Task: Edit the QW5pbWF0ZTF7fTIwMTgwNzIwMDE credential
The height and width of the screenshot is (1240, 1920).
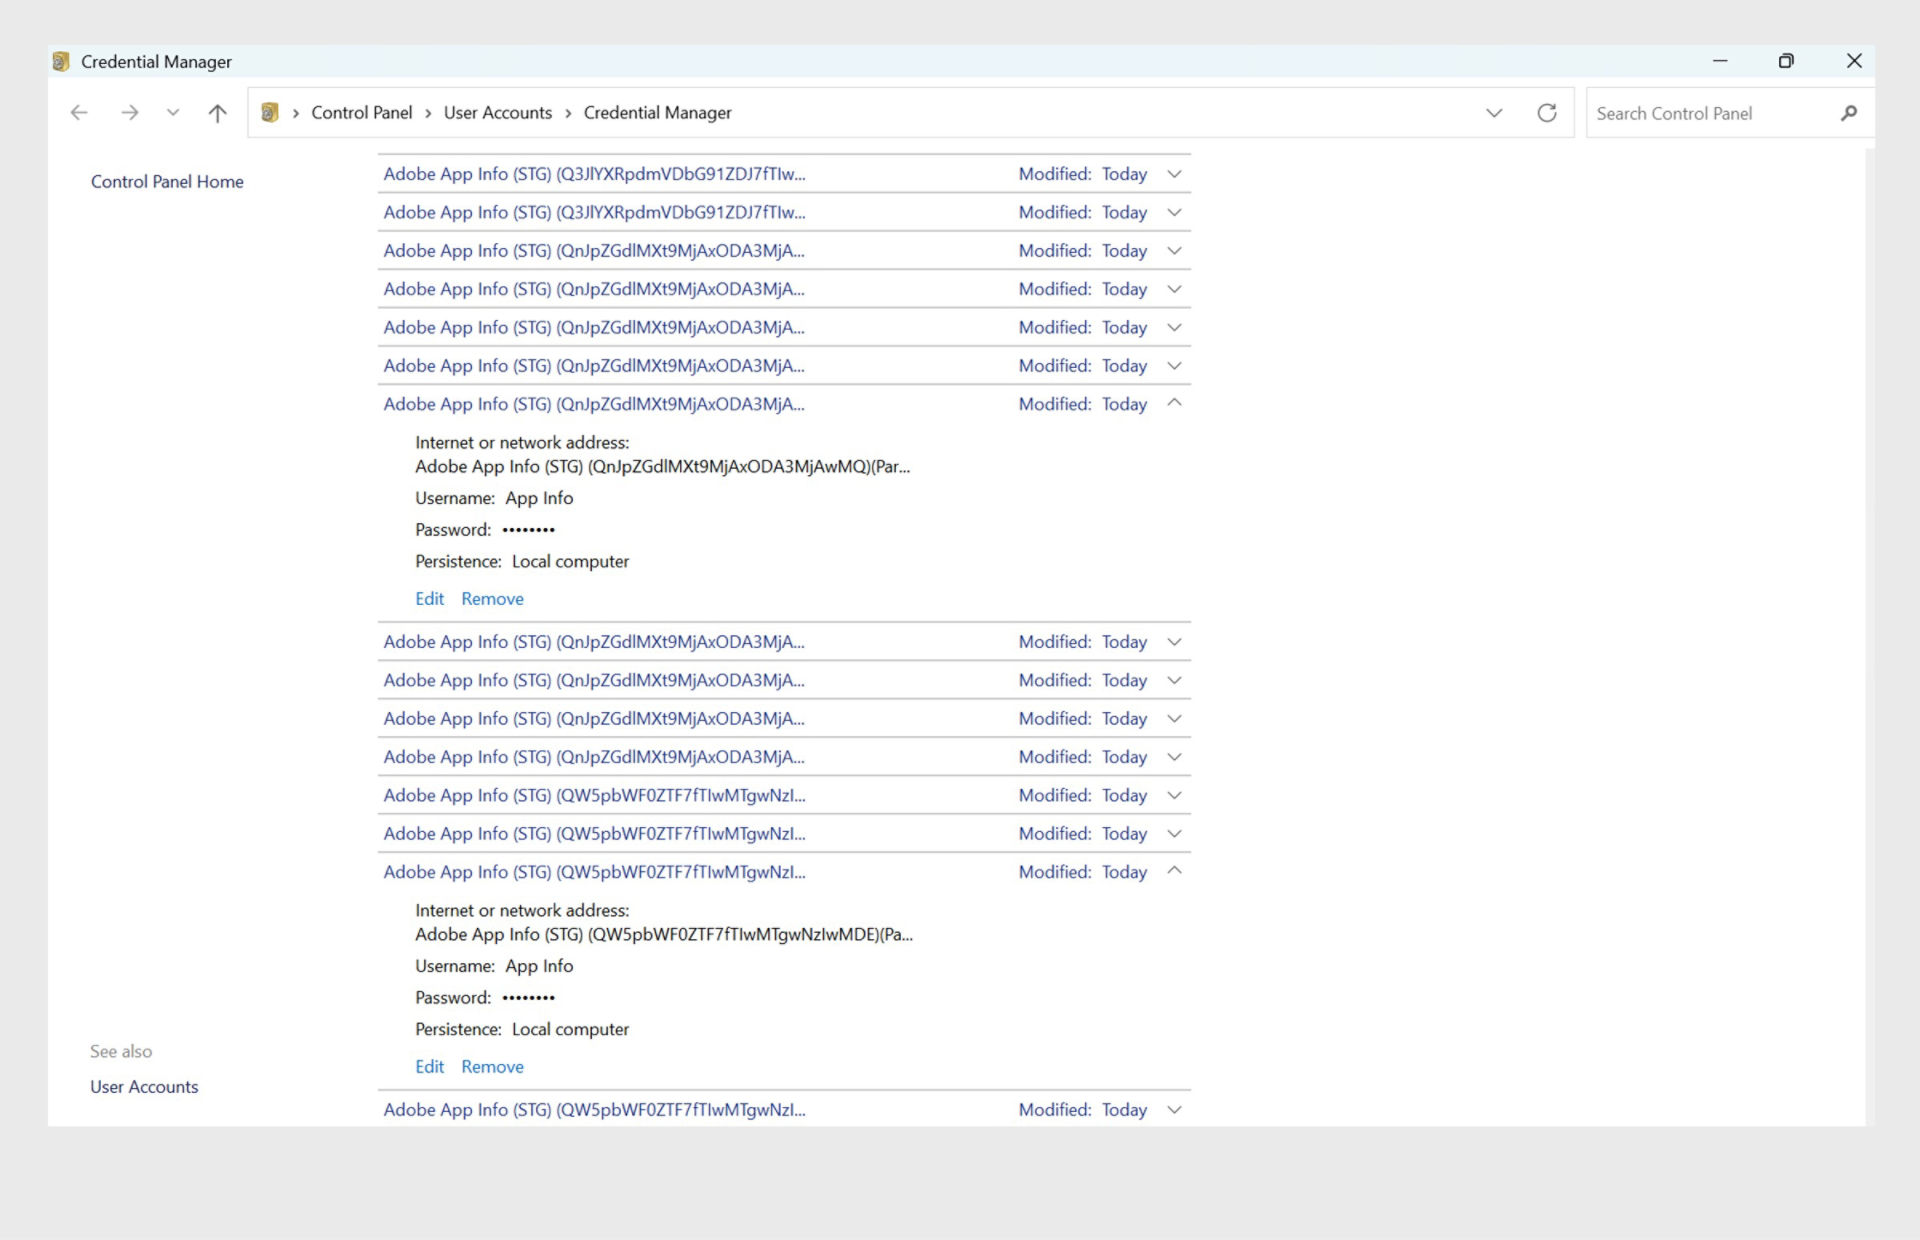Action: coord(430,1067)
